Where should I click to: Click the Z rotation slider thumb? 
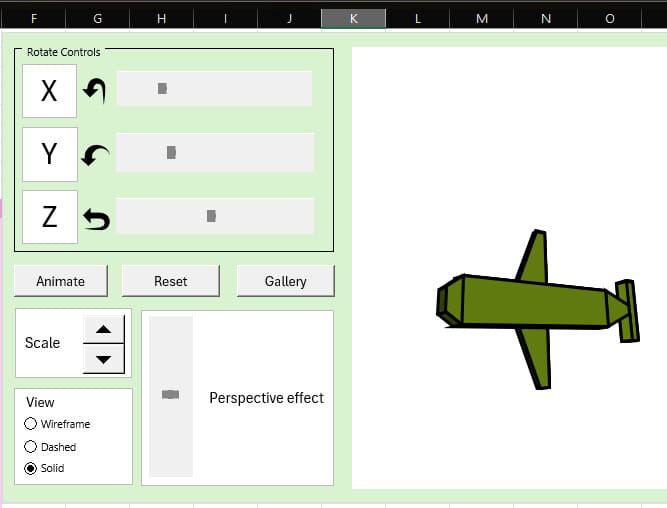coord(211,216)
